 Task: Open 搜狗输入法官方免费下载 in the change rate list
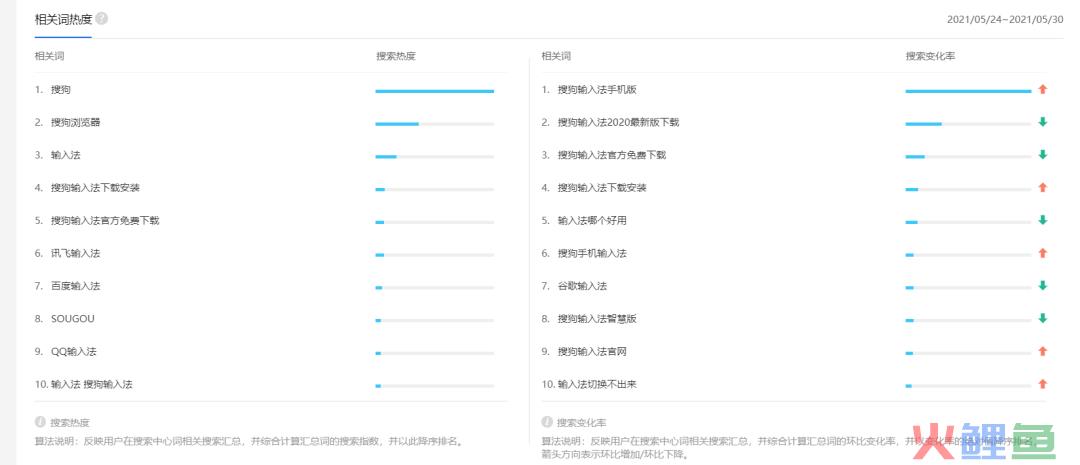coord(612,155)
